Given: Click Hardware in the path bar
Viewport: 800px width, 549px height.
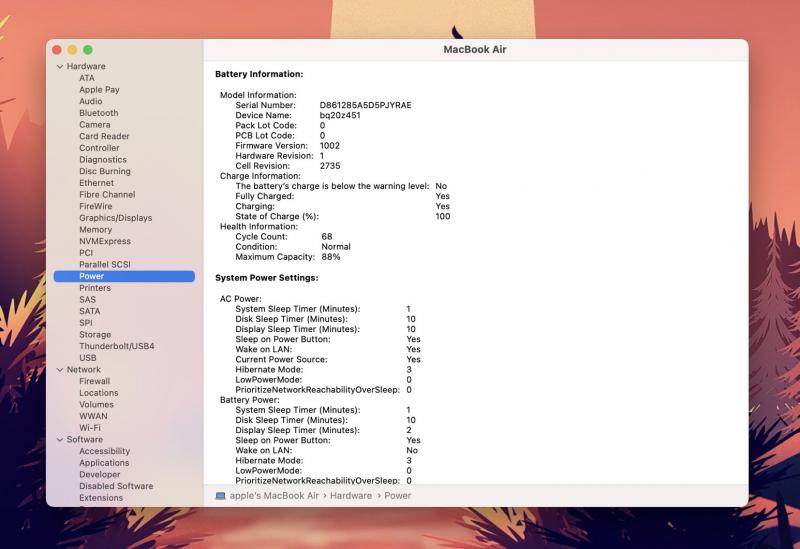Looking at the screenshot, I should tap(351, 495).
